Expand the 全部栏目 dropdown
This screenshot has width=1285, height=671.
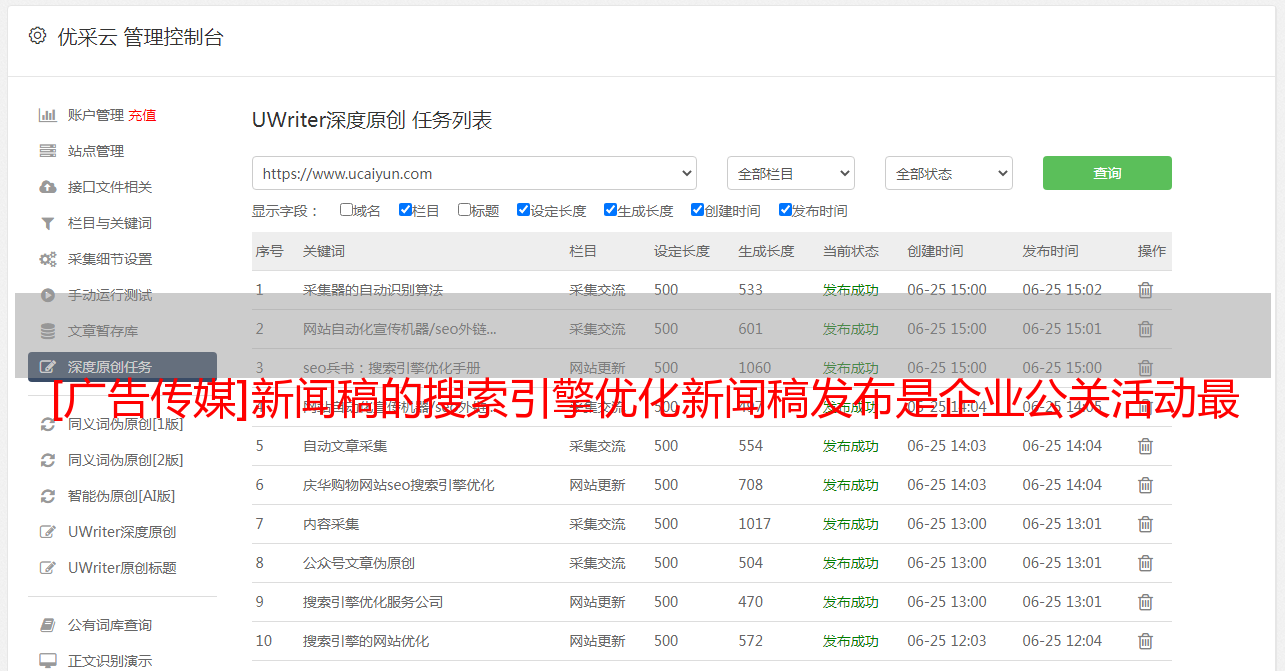(x=790, y=173)
